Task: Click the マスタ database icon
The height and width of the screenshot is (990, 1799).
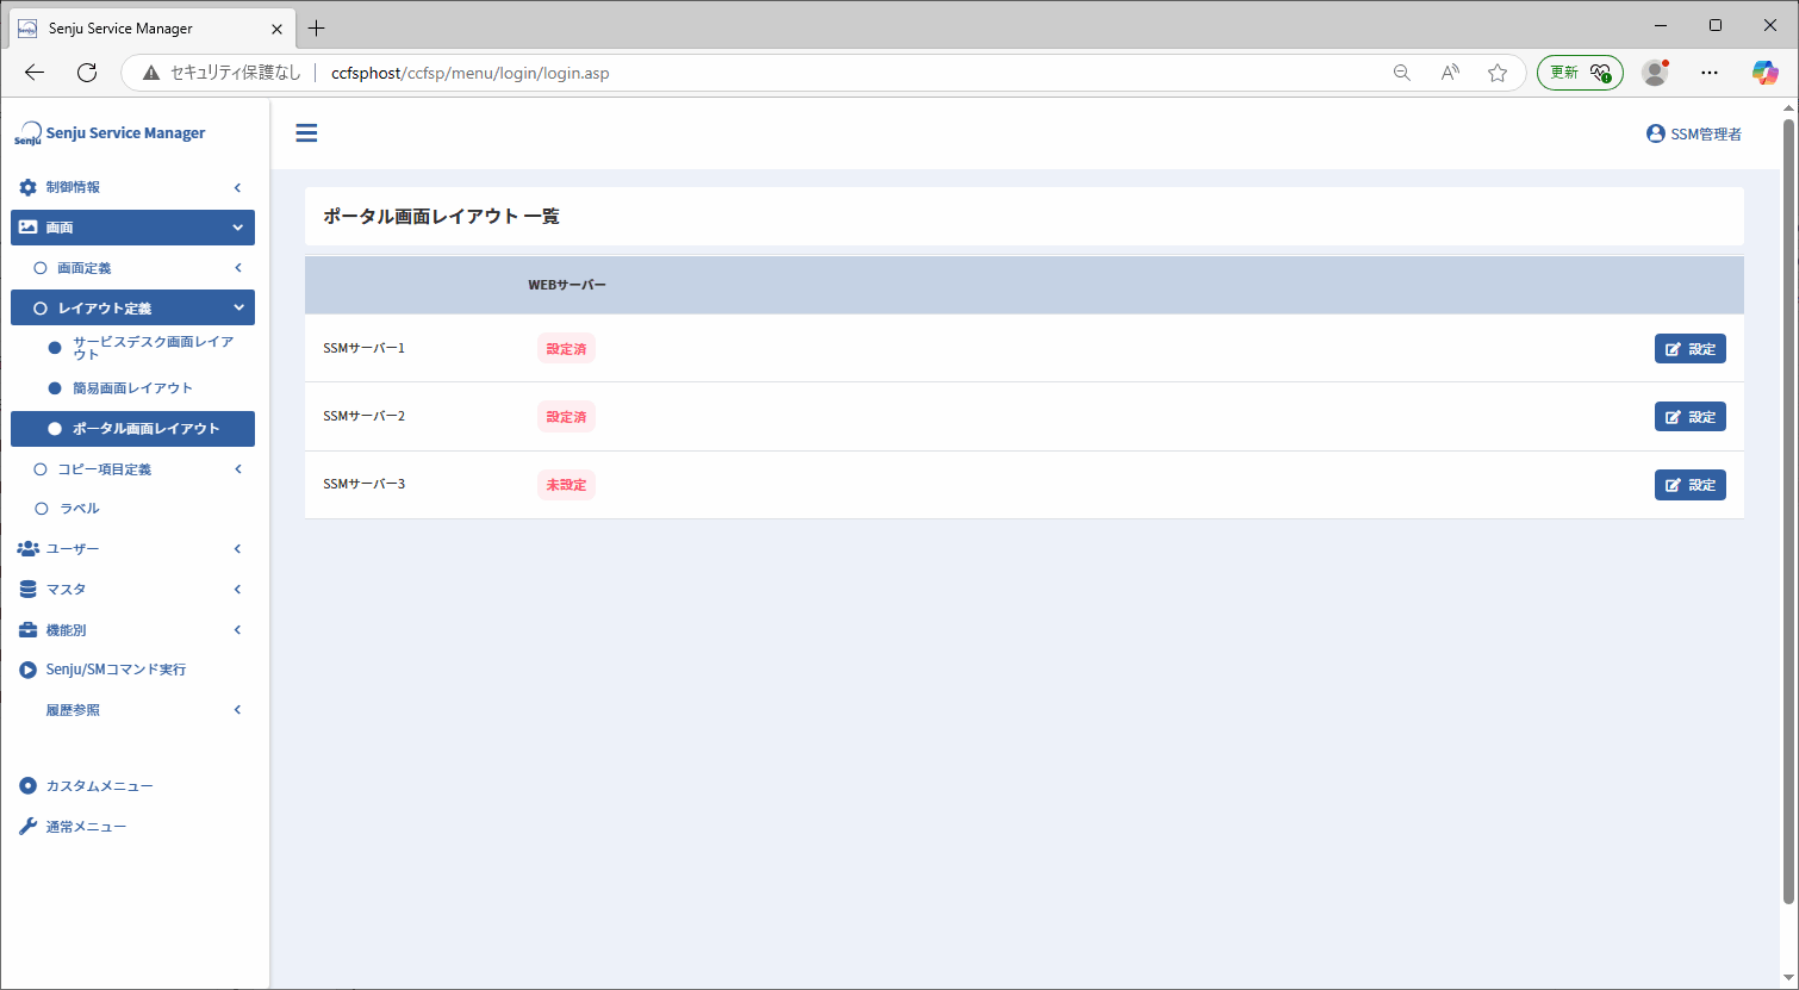Action: [x=28, y=589]
